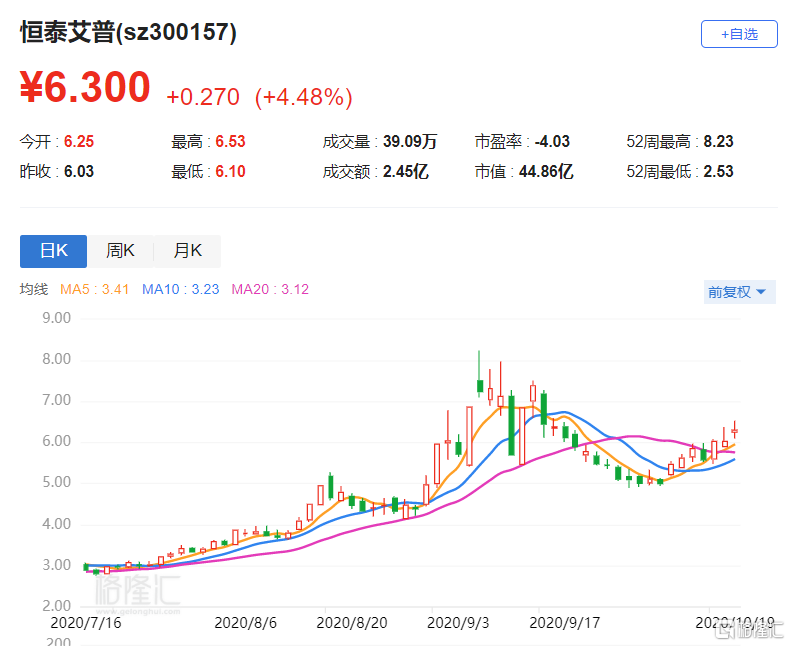Click the MA20 moving average legend
The width and height of the screenshot is (790, 646).
click(x=270, y=290)
